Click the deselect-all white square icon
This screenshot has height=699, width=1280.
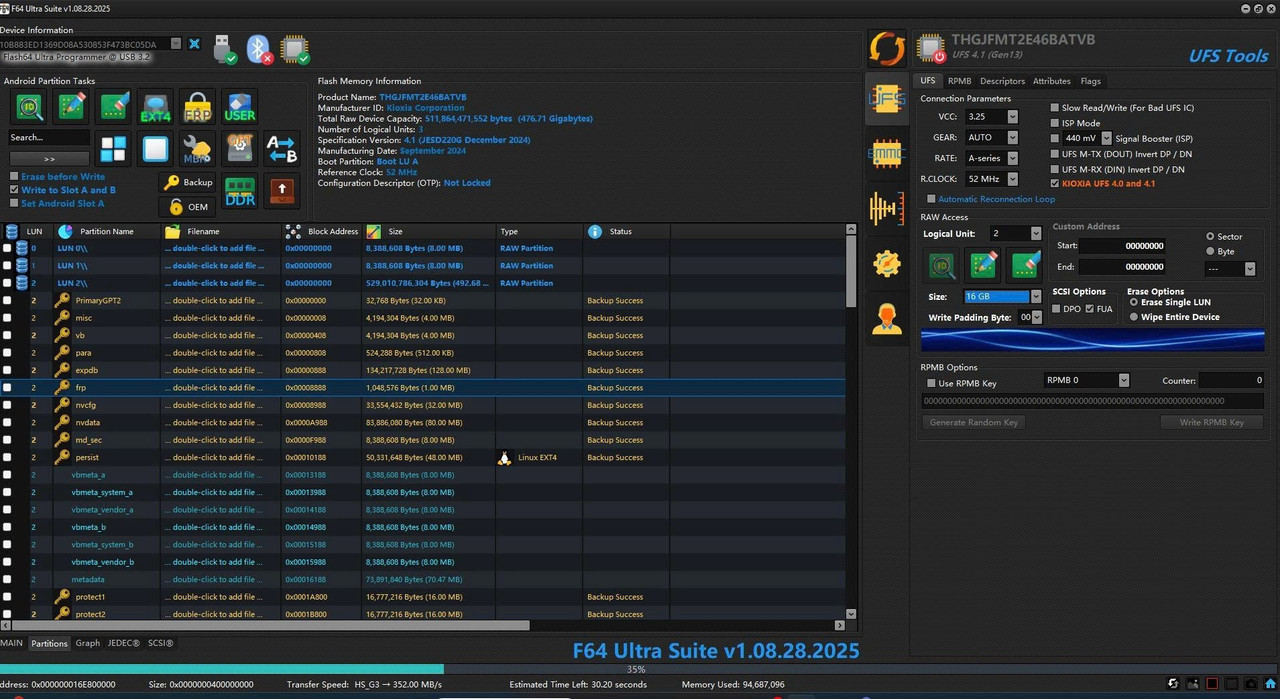[156, 149]
